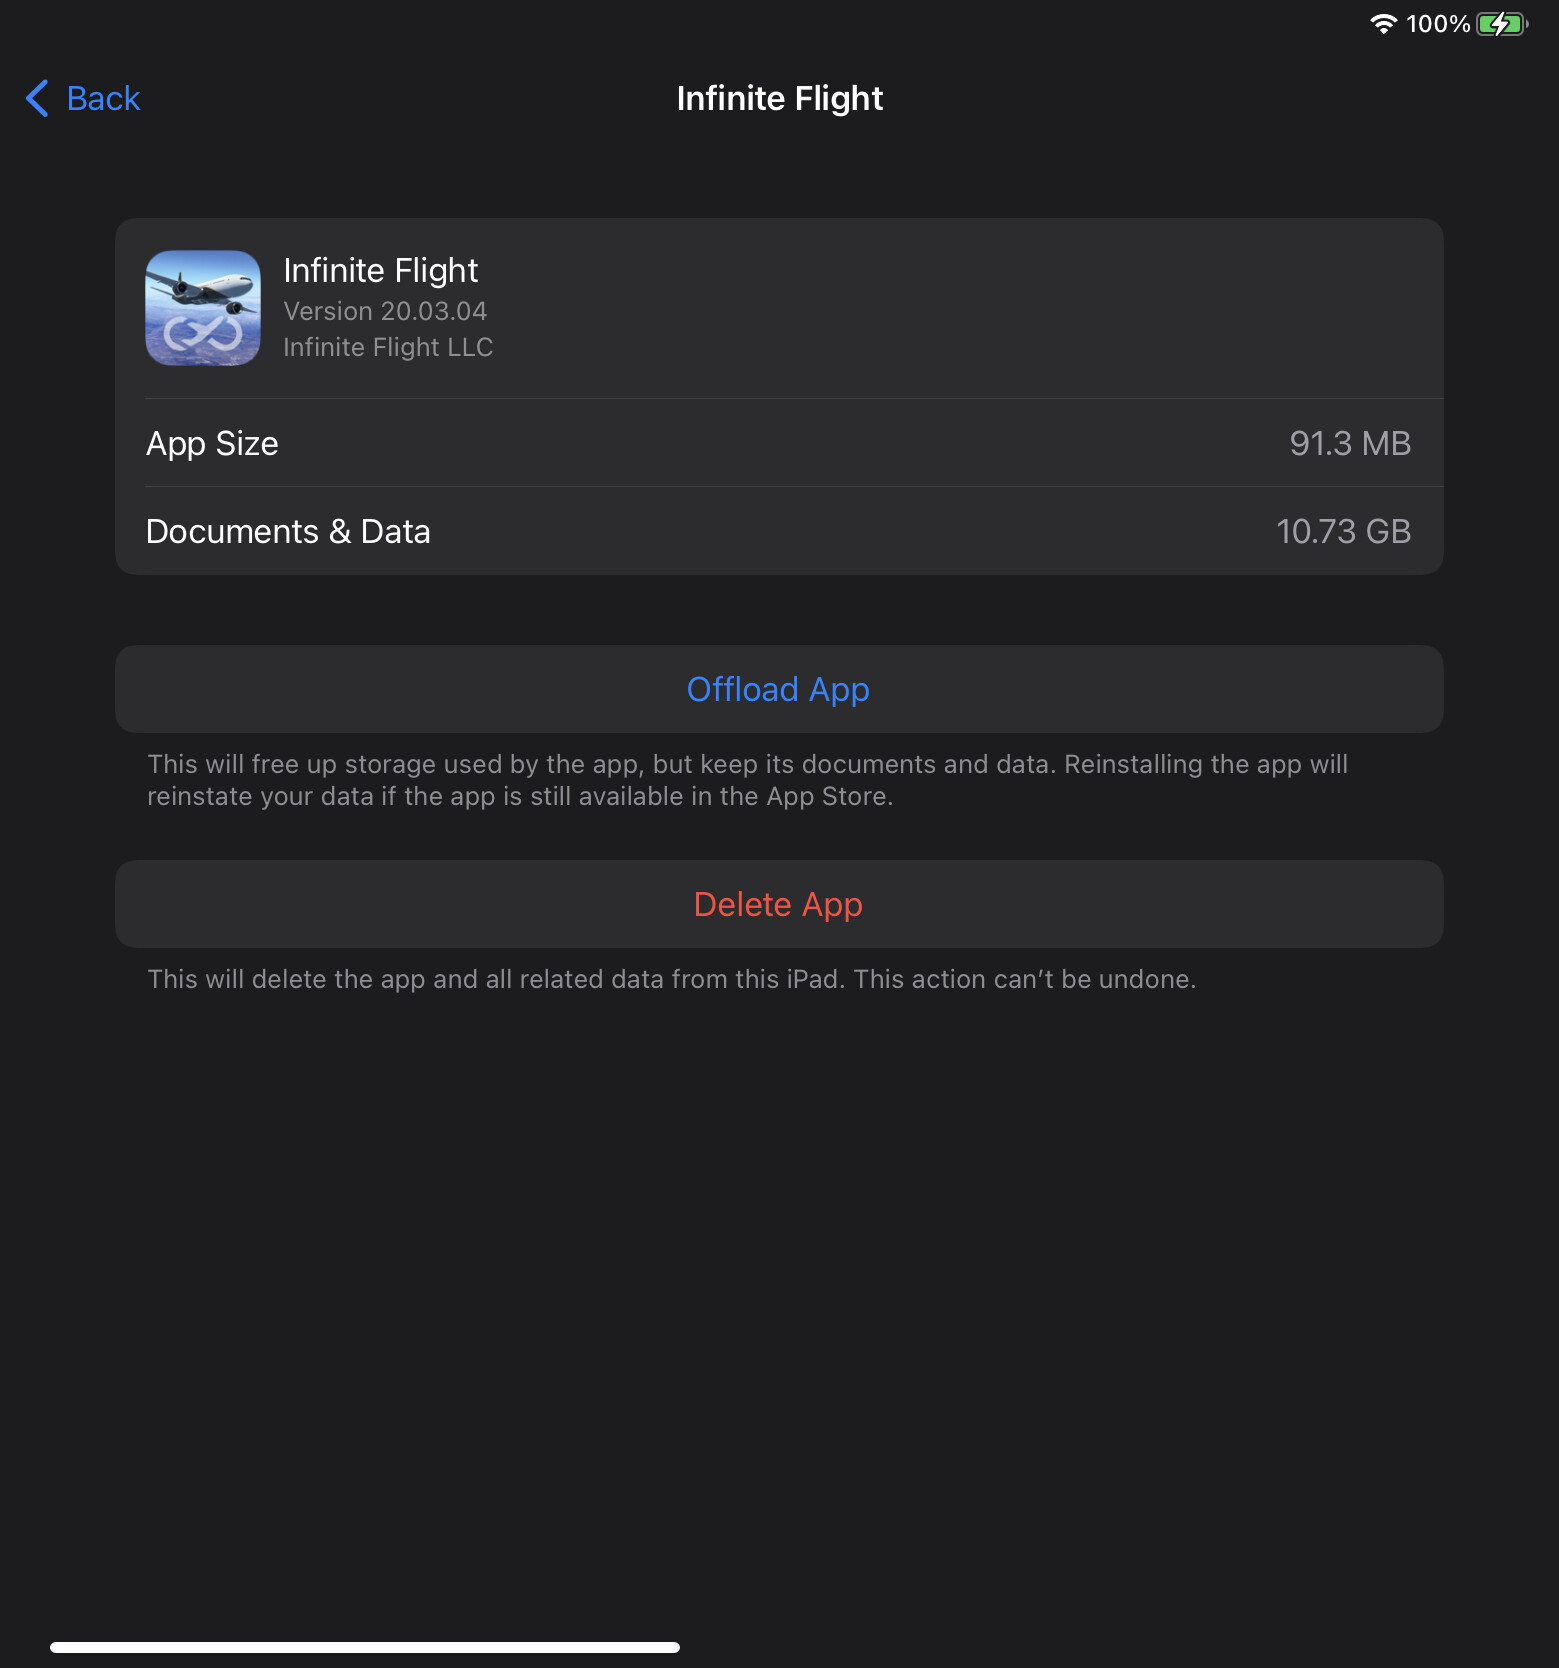Select the App Size row
The width and height of the screenshot is (1559, 1668).
click(x=779, y=443)
